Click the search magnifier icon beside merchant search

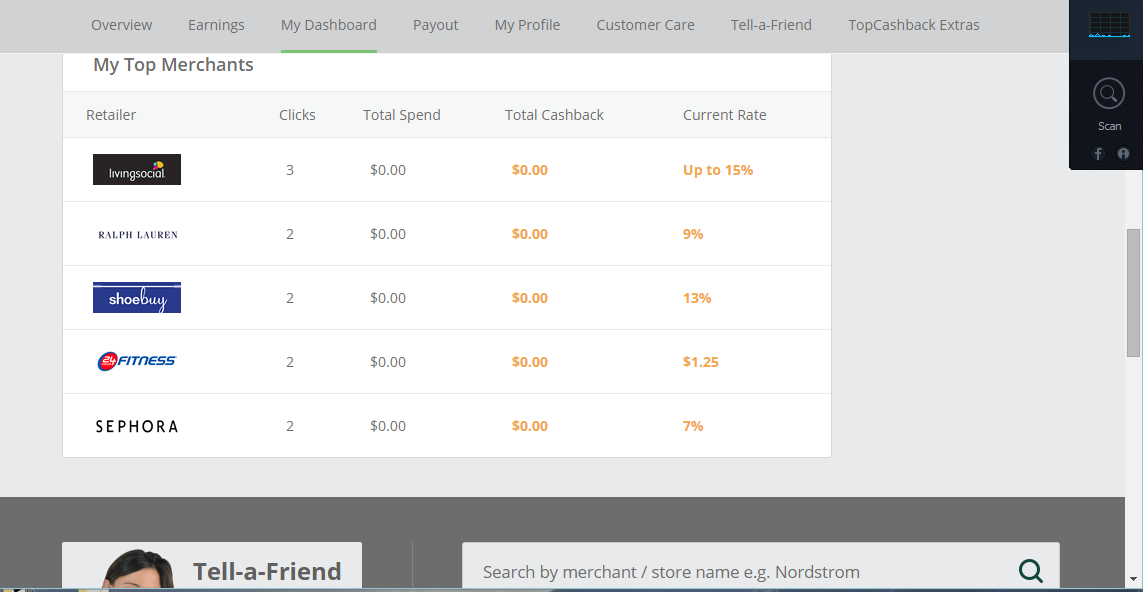point(1030,571)
